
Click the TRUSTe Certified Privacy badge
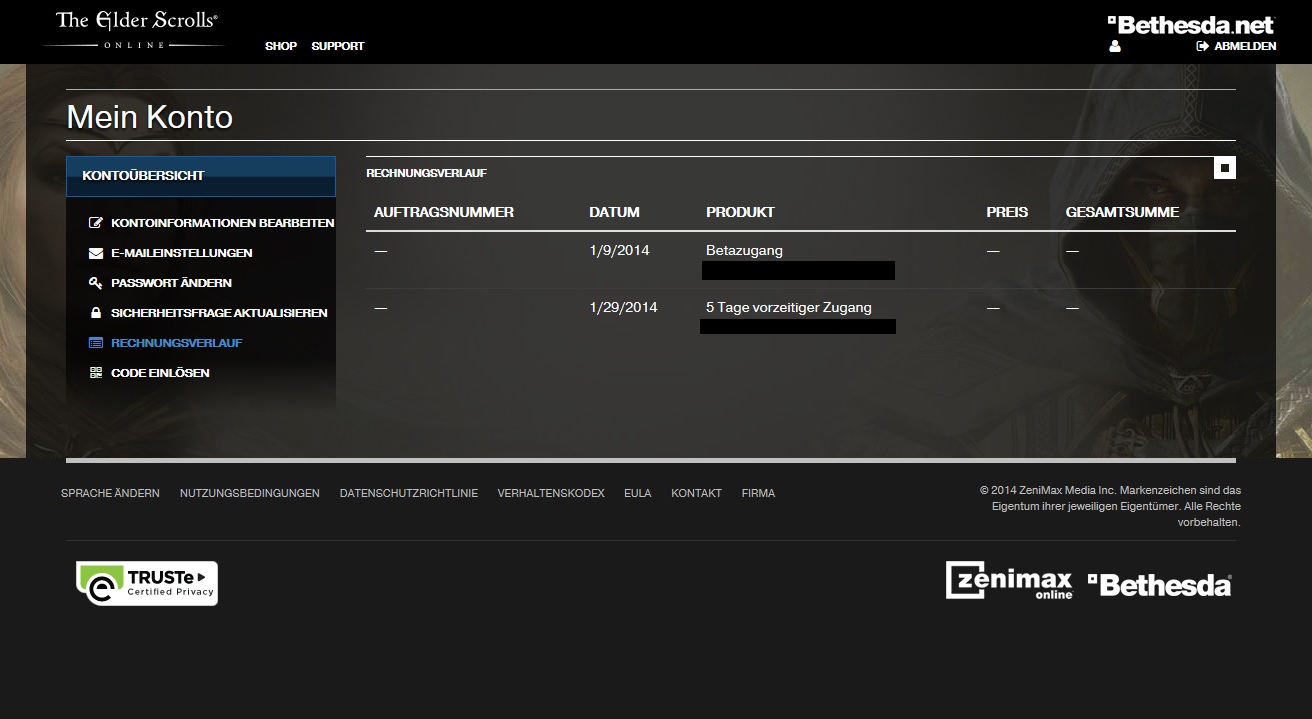pos(147,583)
